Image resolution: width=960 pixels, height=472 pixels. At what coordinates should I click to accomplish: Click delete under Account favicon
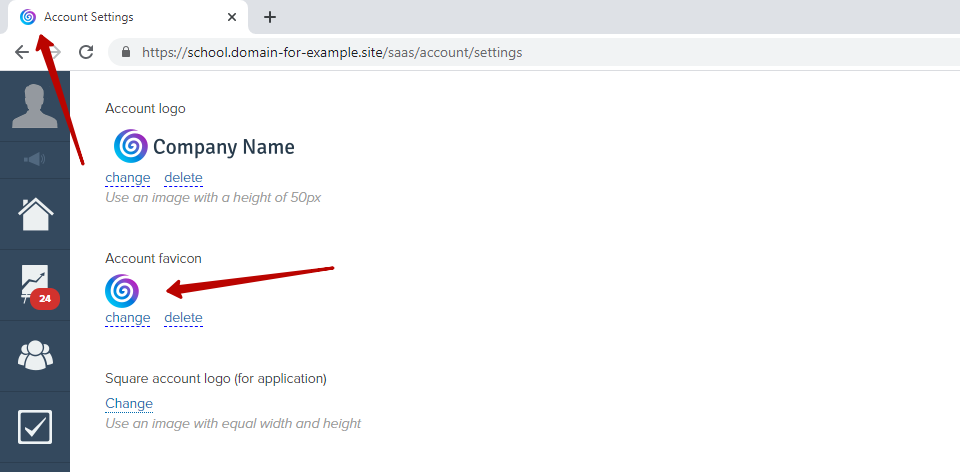[183, 318]
